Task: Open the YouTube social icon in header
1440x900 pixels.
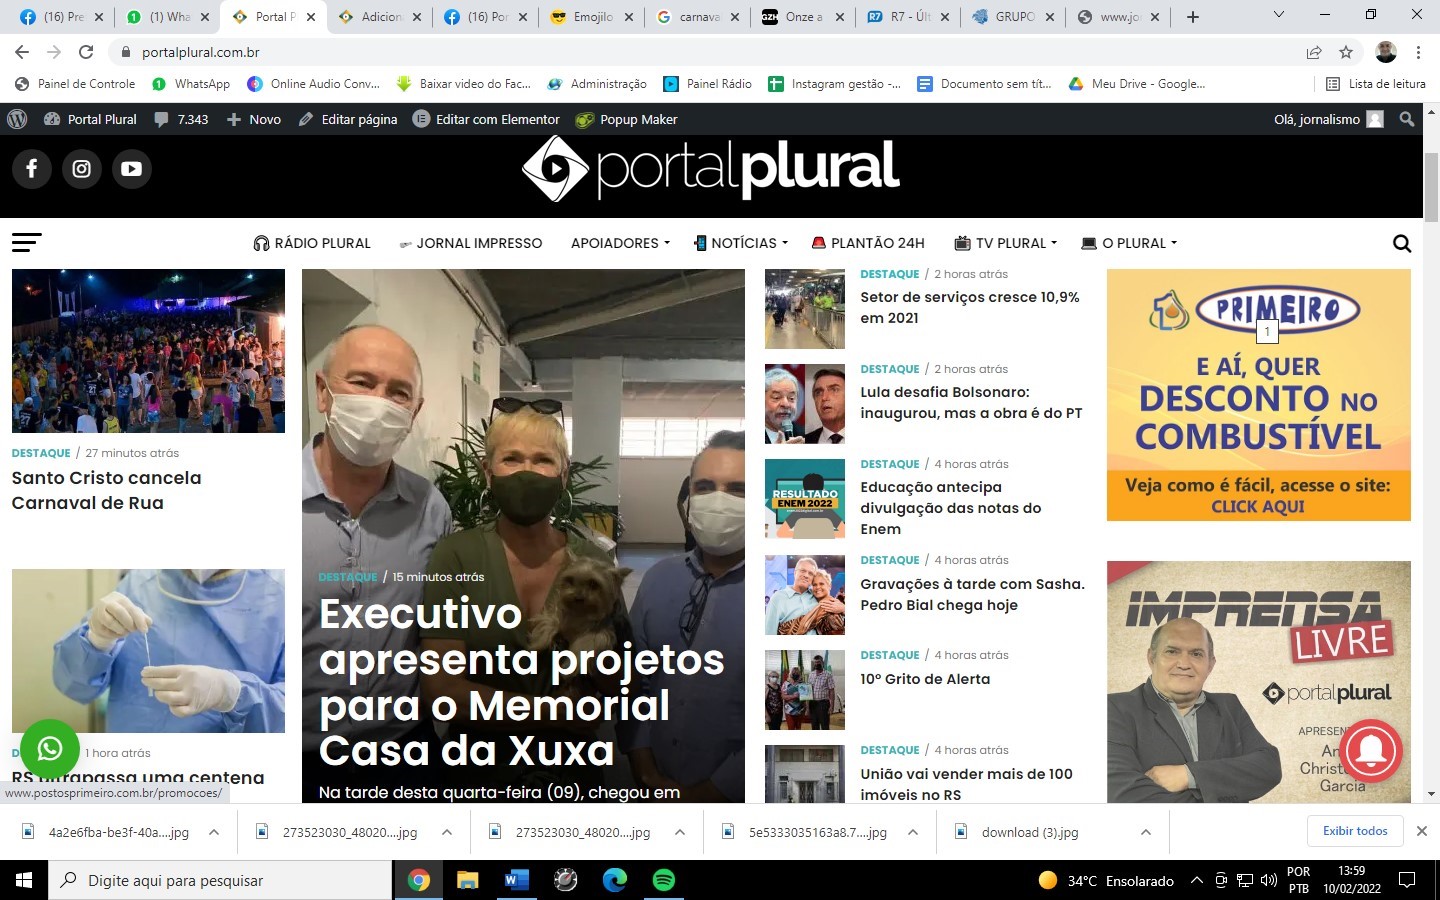Action: pos(131,169)
